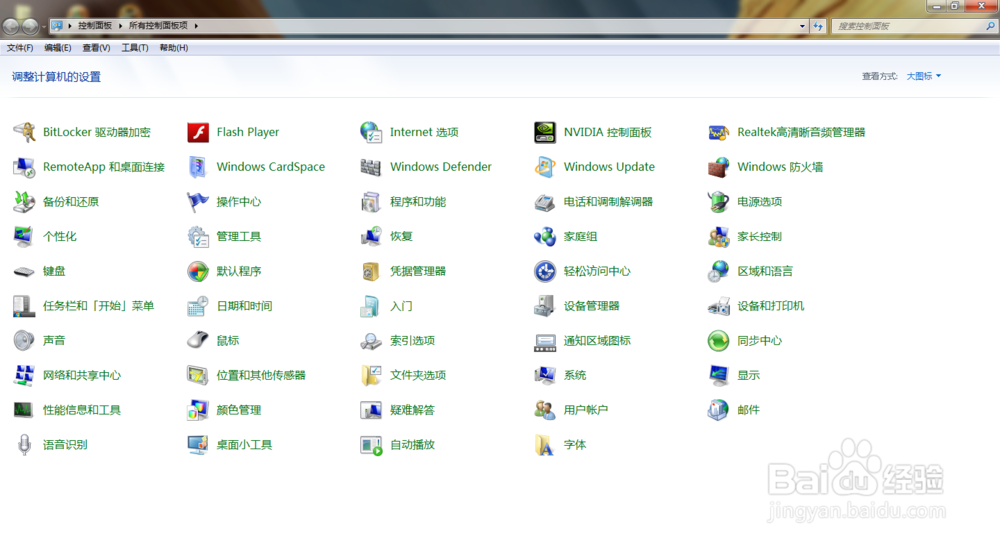Open 操作中心 flag icon
1000x545 pixels.
pos(198,201)
